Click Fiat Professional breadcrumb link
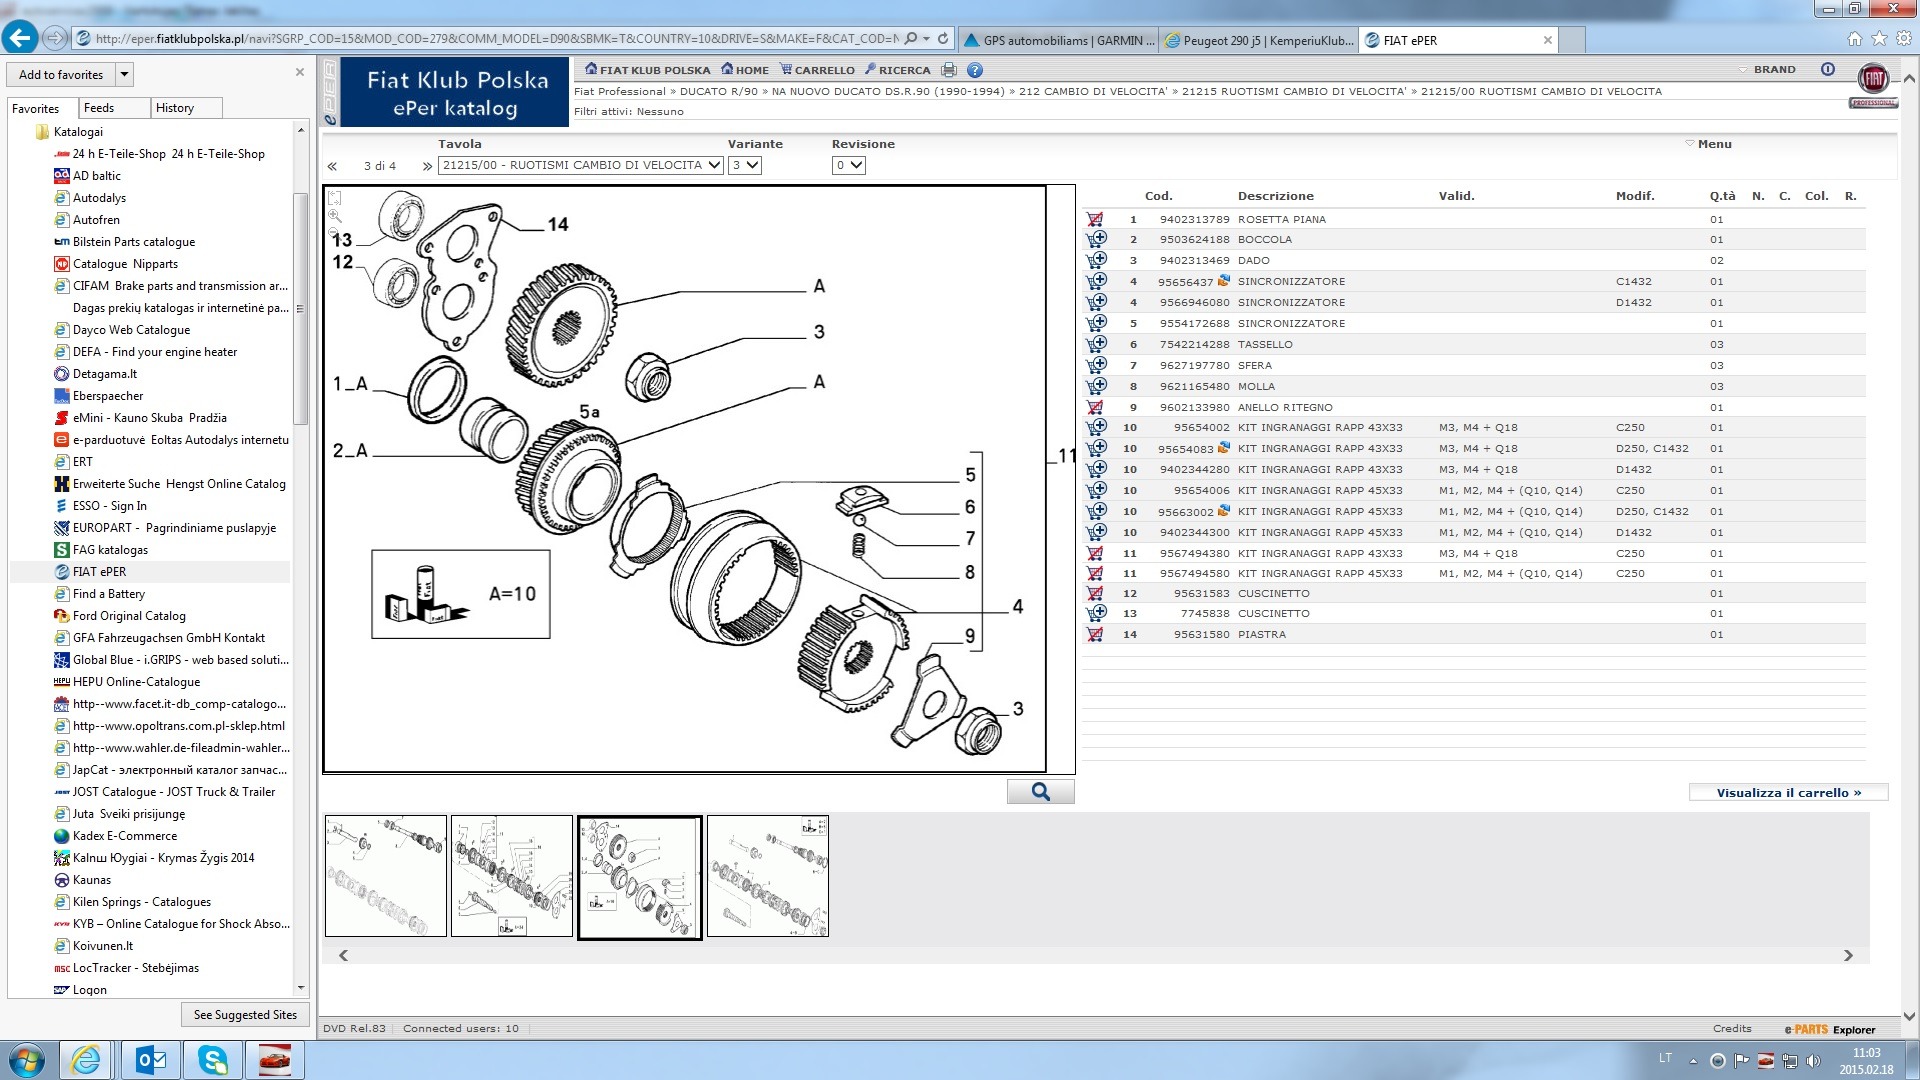The height and width of the screenshot is (1080, 1920). pos(619,91)
